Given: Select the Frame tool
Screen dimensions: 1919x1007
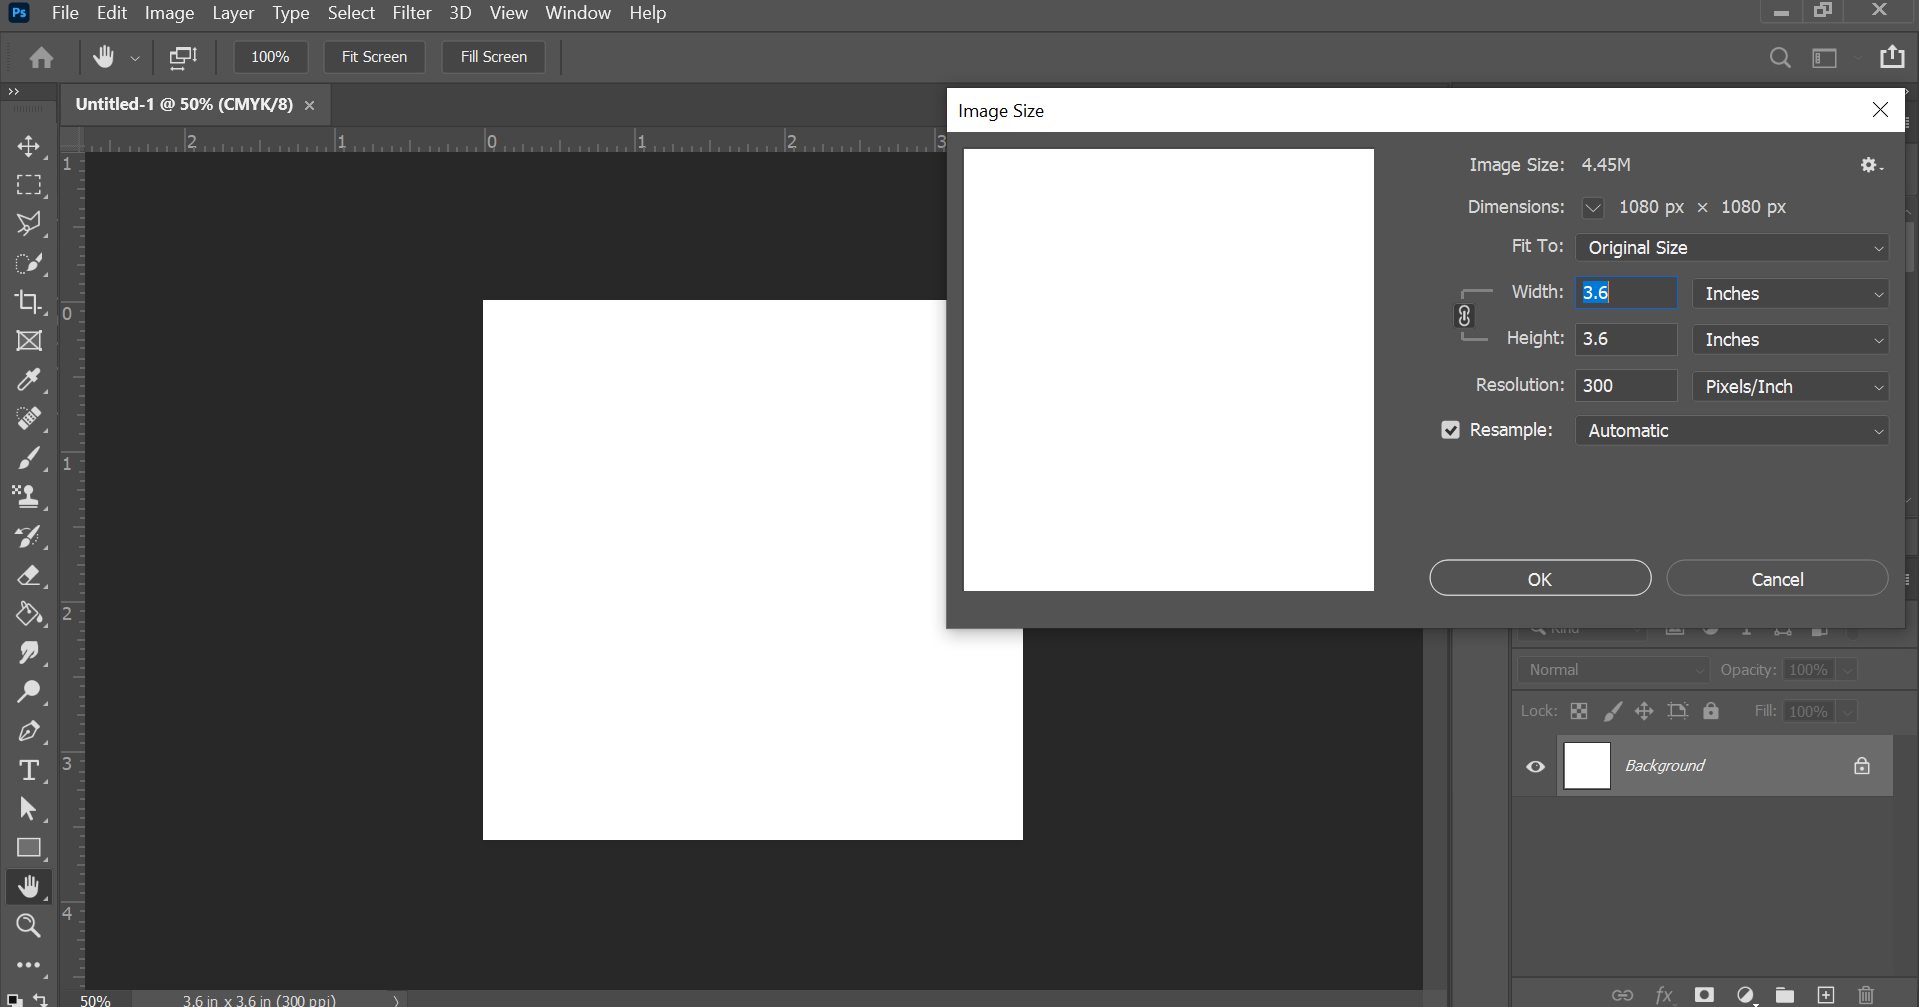Looking at the screenshot, I should click(x=28, y=341).
